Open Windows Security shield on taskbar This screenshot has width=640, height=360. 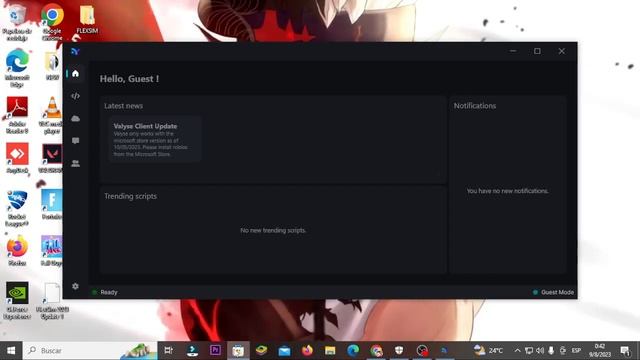point(399,351)
